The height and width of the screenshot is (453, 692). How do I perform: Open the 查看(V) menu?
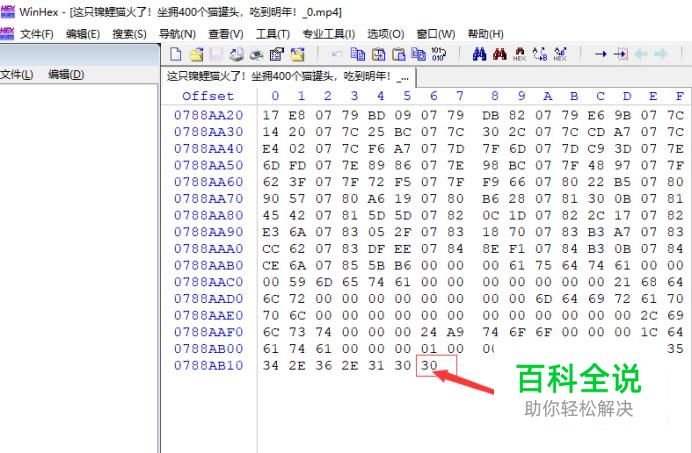click(x=226, y=34)
